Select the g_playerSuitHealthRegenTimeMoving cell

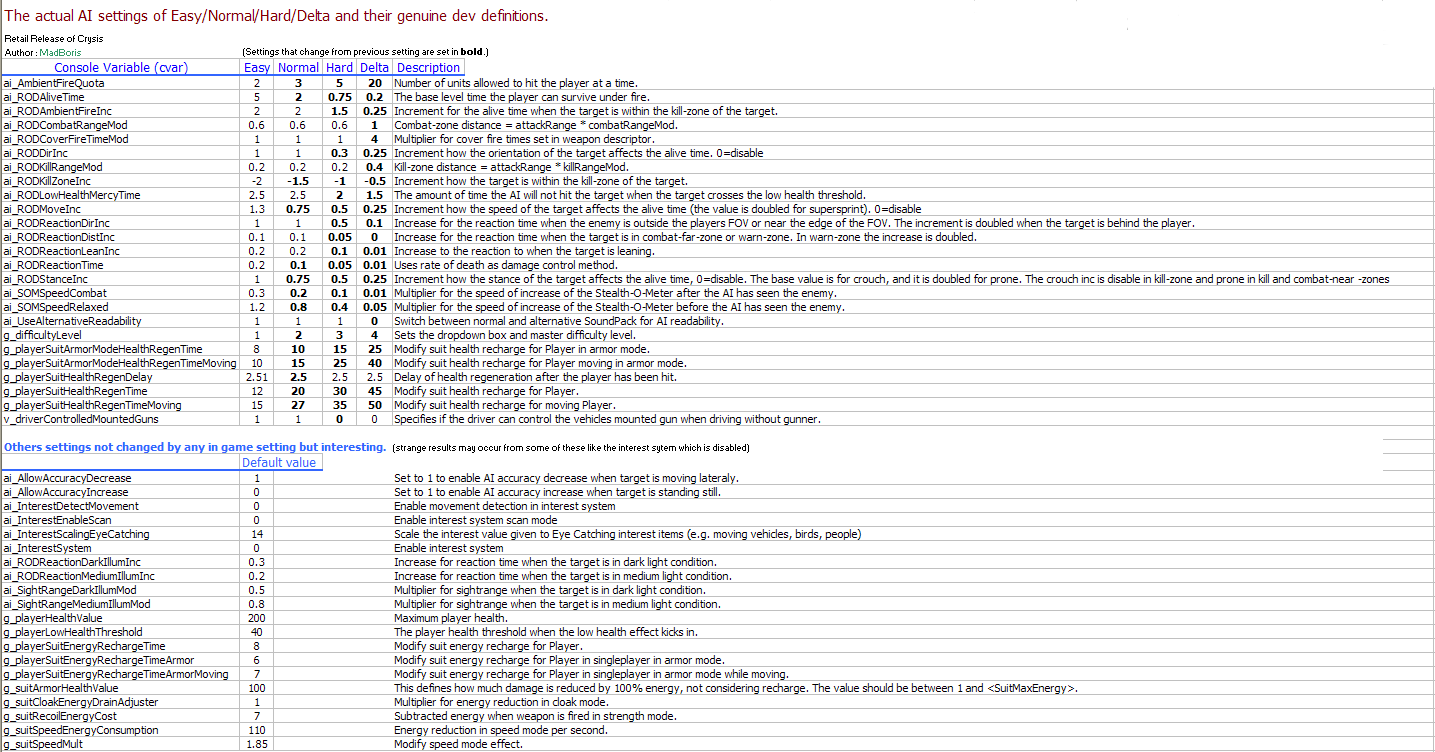pos(121,405)
